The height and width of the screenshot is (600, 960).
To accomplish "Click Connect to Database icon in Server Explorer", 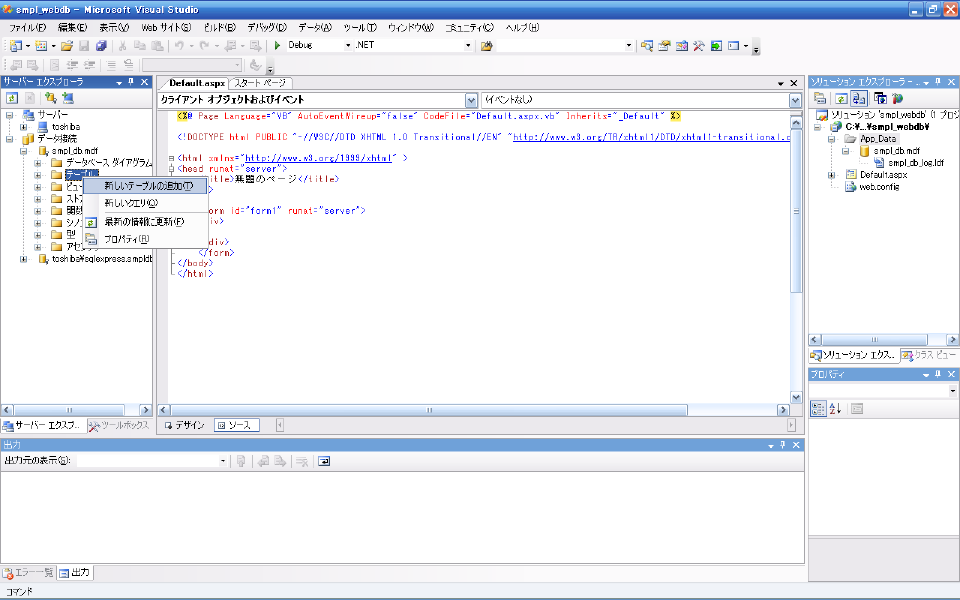I will pyautogui.click(x=51, y=98).
